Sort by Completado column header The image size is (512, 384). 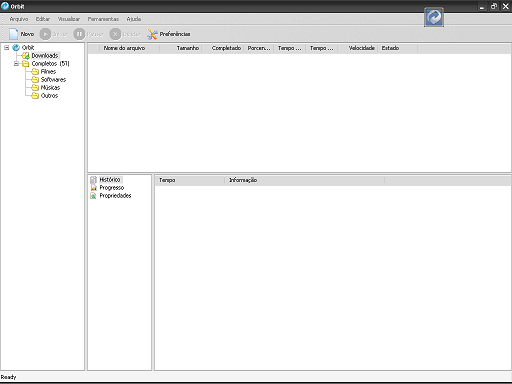tap(223, 48)
